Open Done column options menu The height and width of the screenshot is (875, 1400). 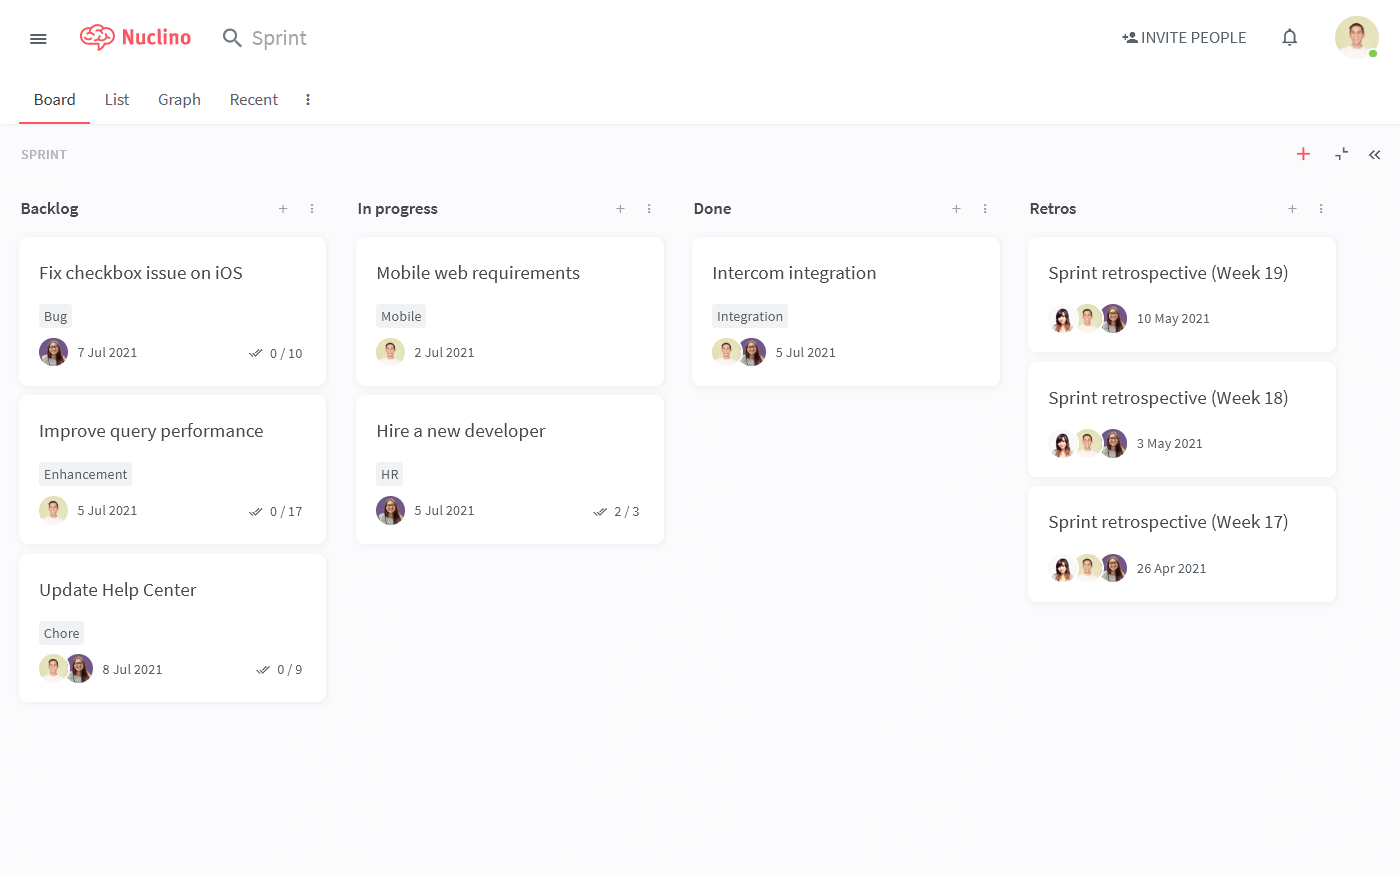pos(985,209)
